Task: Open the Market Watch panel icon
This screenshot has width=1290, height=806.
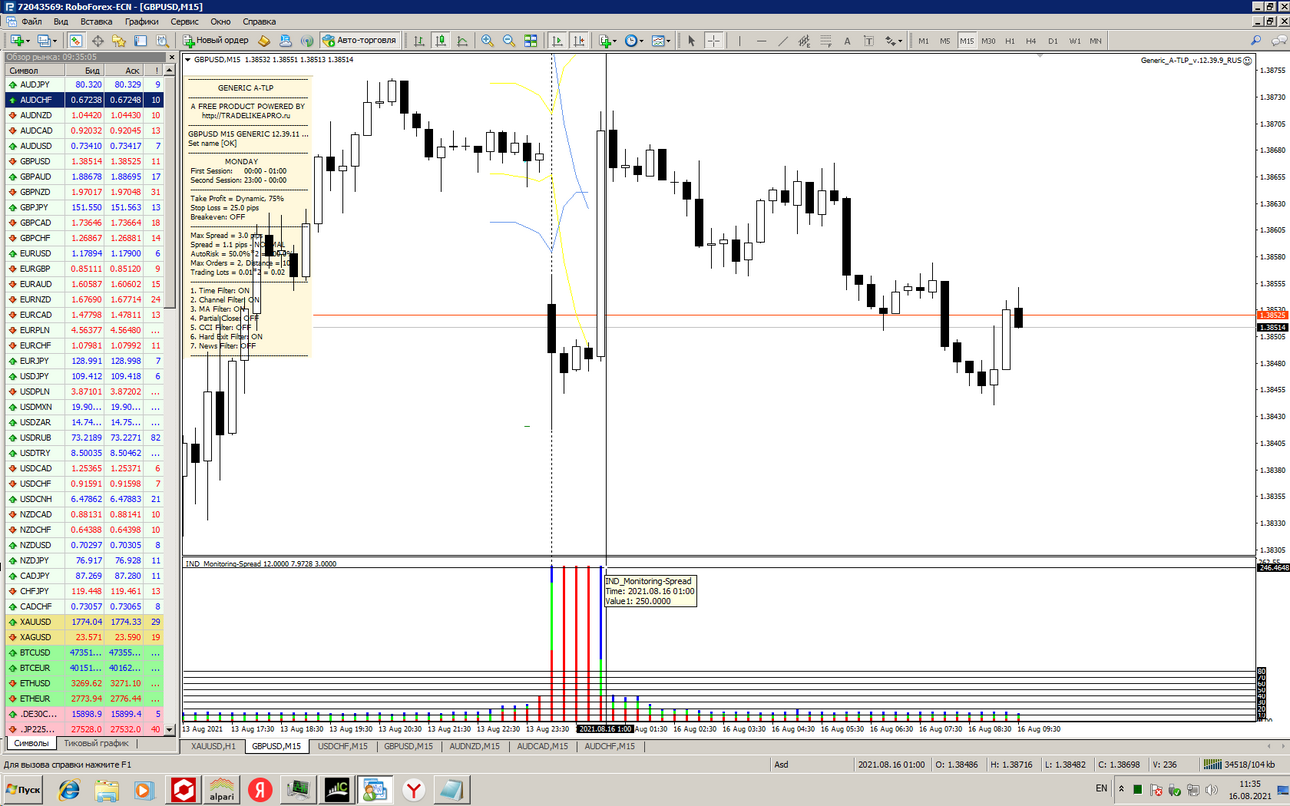Action: coord(76,41)
